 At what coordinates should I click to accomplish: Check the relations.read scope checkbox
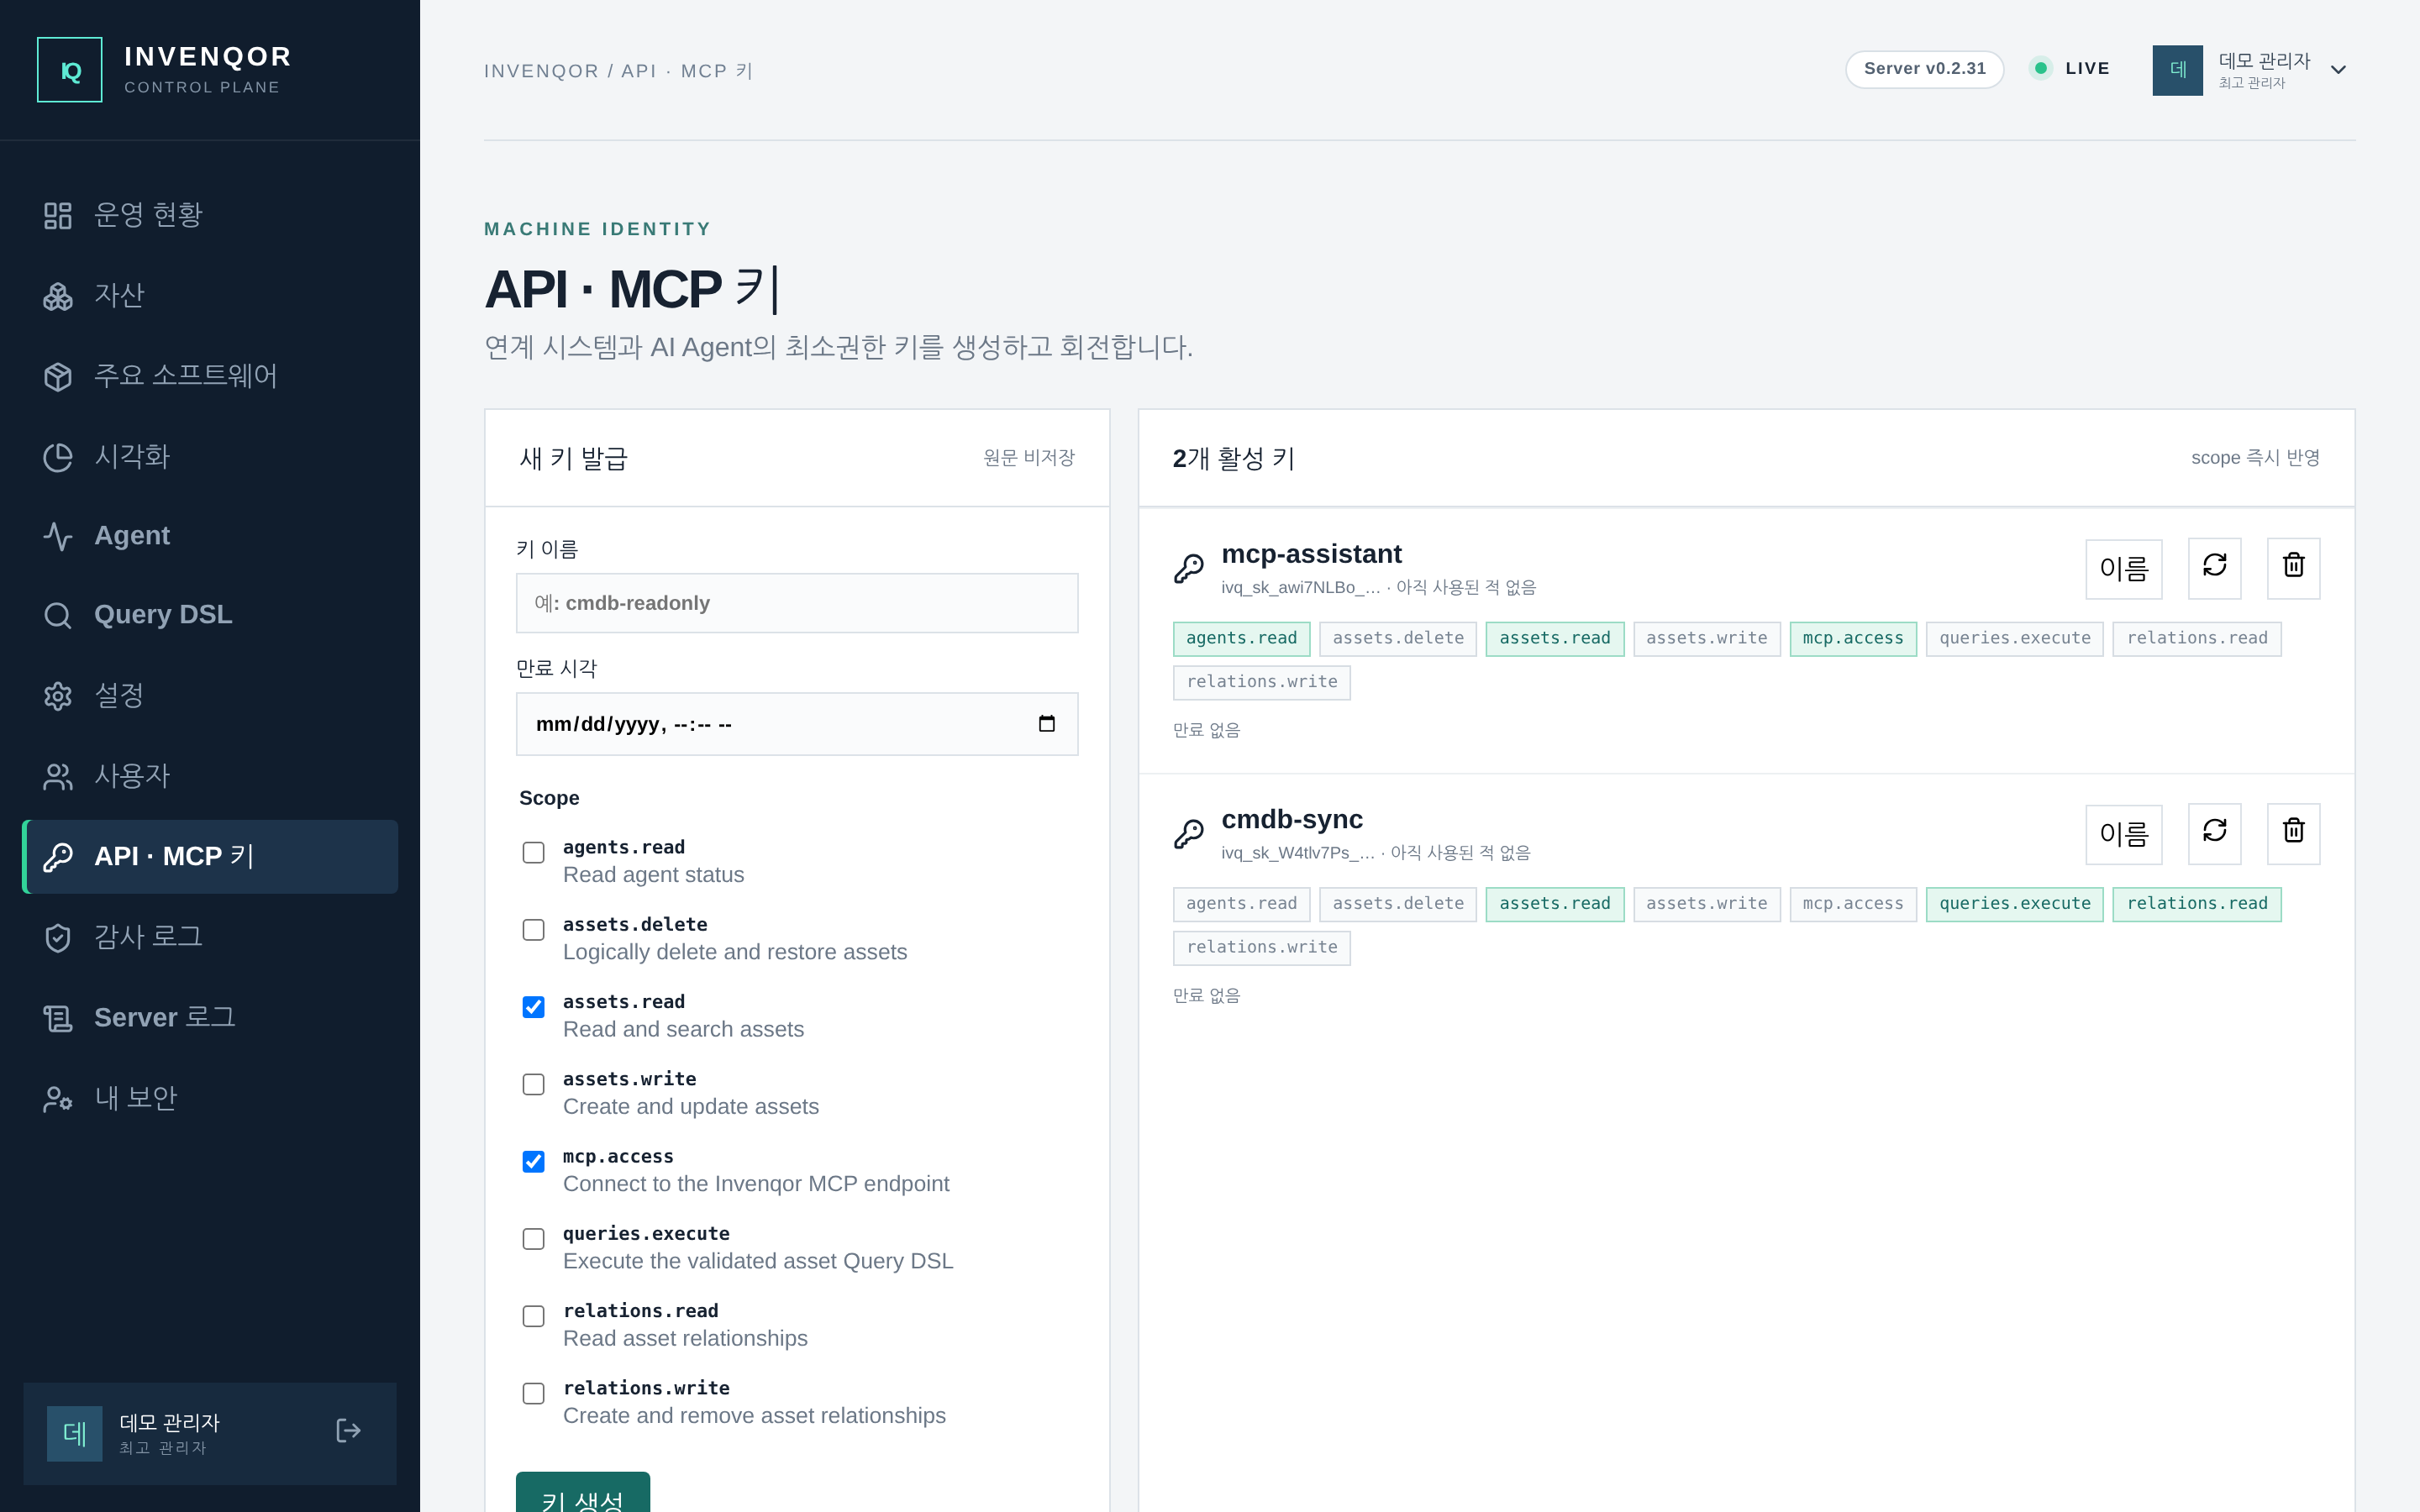[x=534, y=1316]
